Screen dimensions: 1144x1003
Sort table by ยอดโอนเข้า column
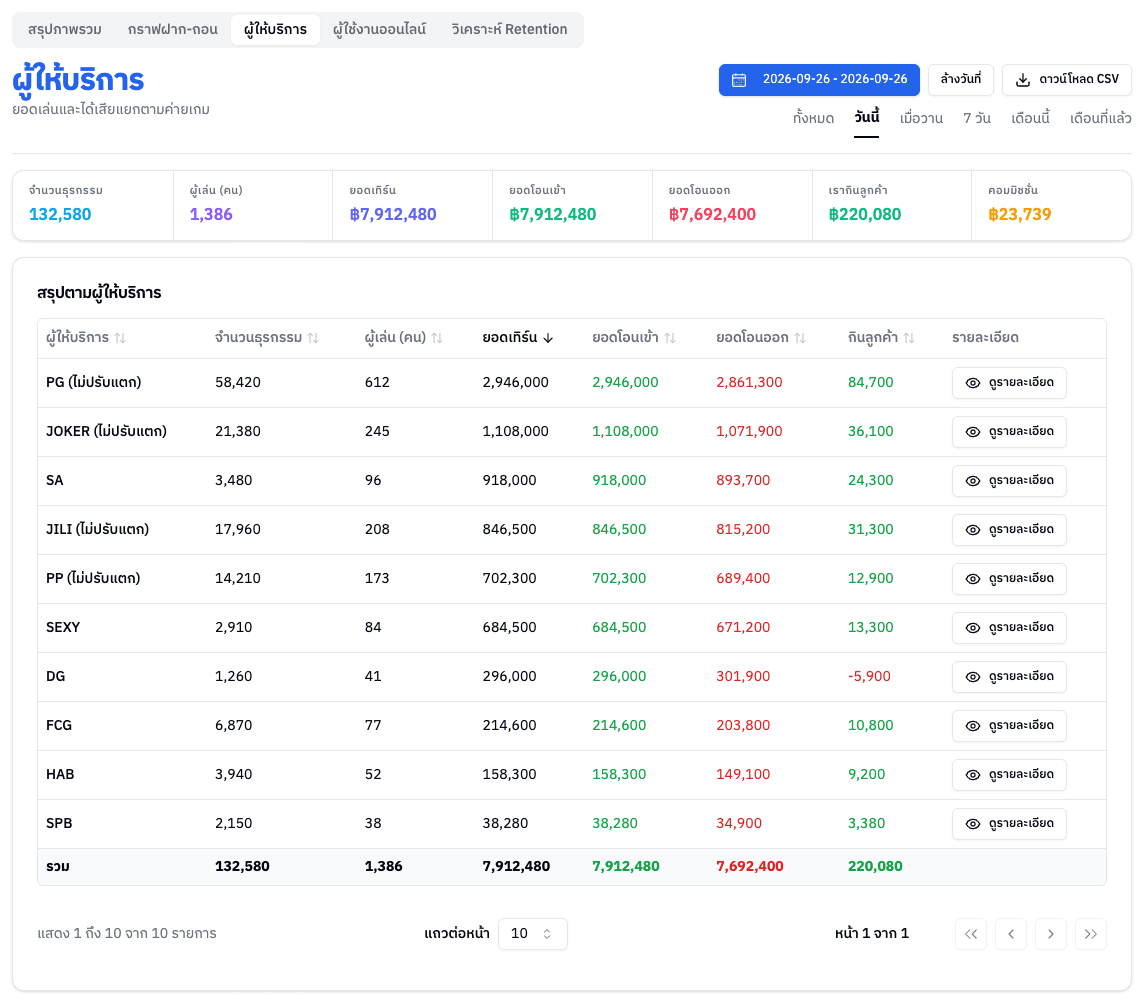tap(634, 338)
